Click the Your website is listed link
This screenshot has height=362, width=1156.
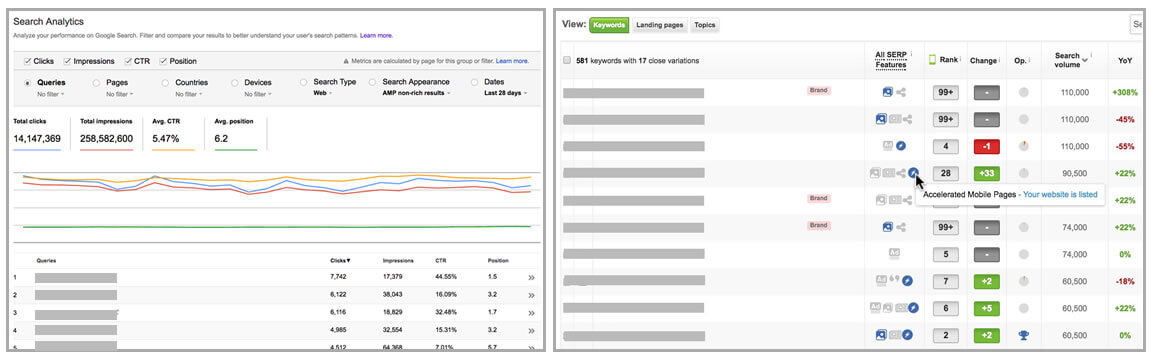(1059, 195)
